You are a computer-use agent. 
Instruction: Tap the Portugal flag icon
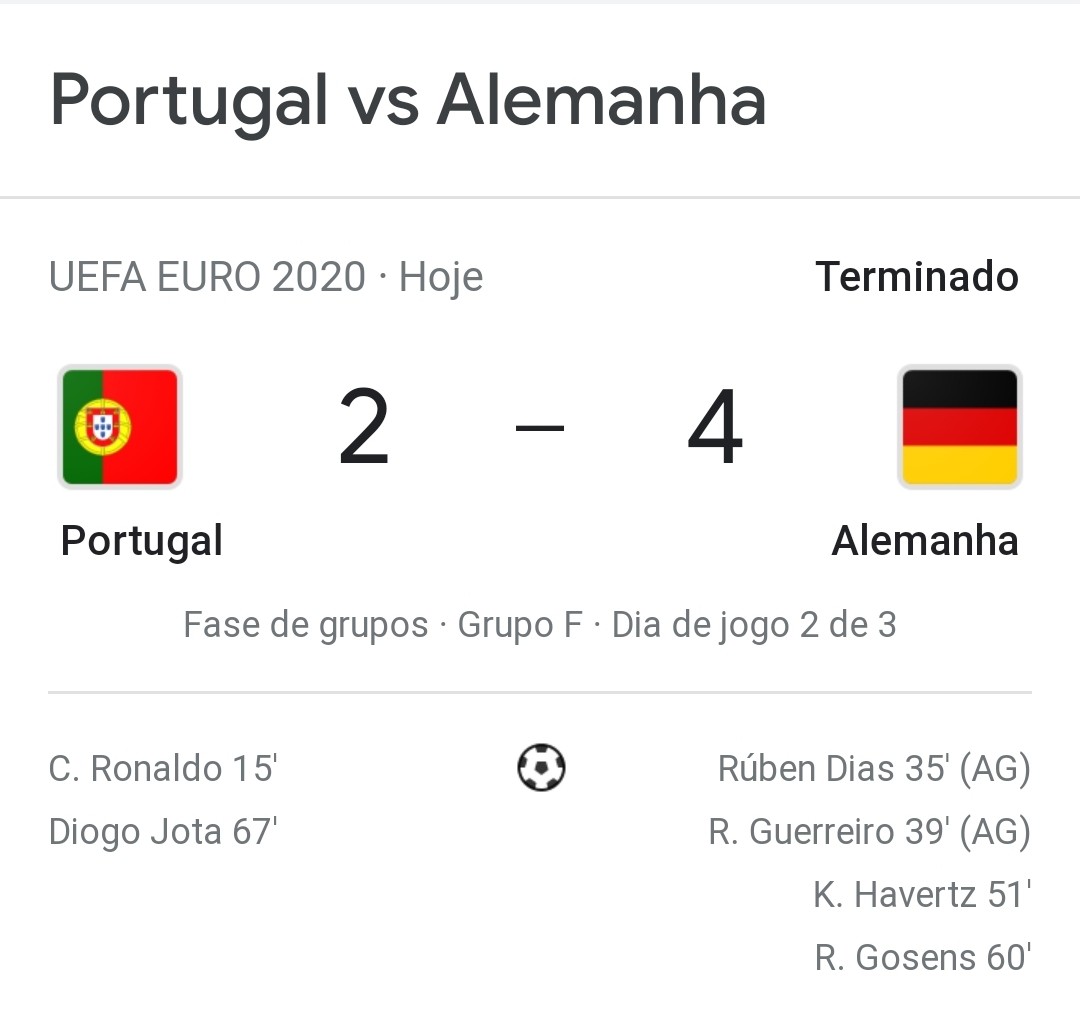[120, 427]
